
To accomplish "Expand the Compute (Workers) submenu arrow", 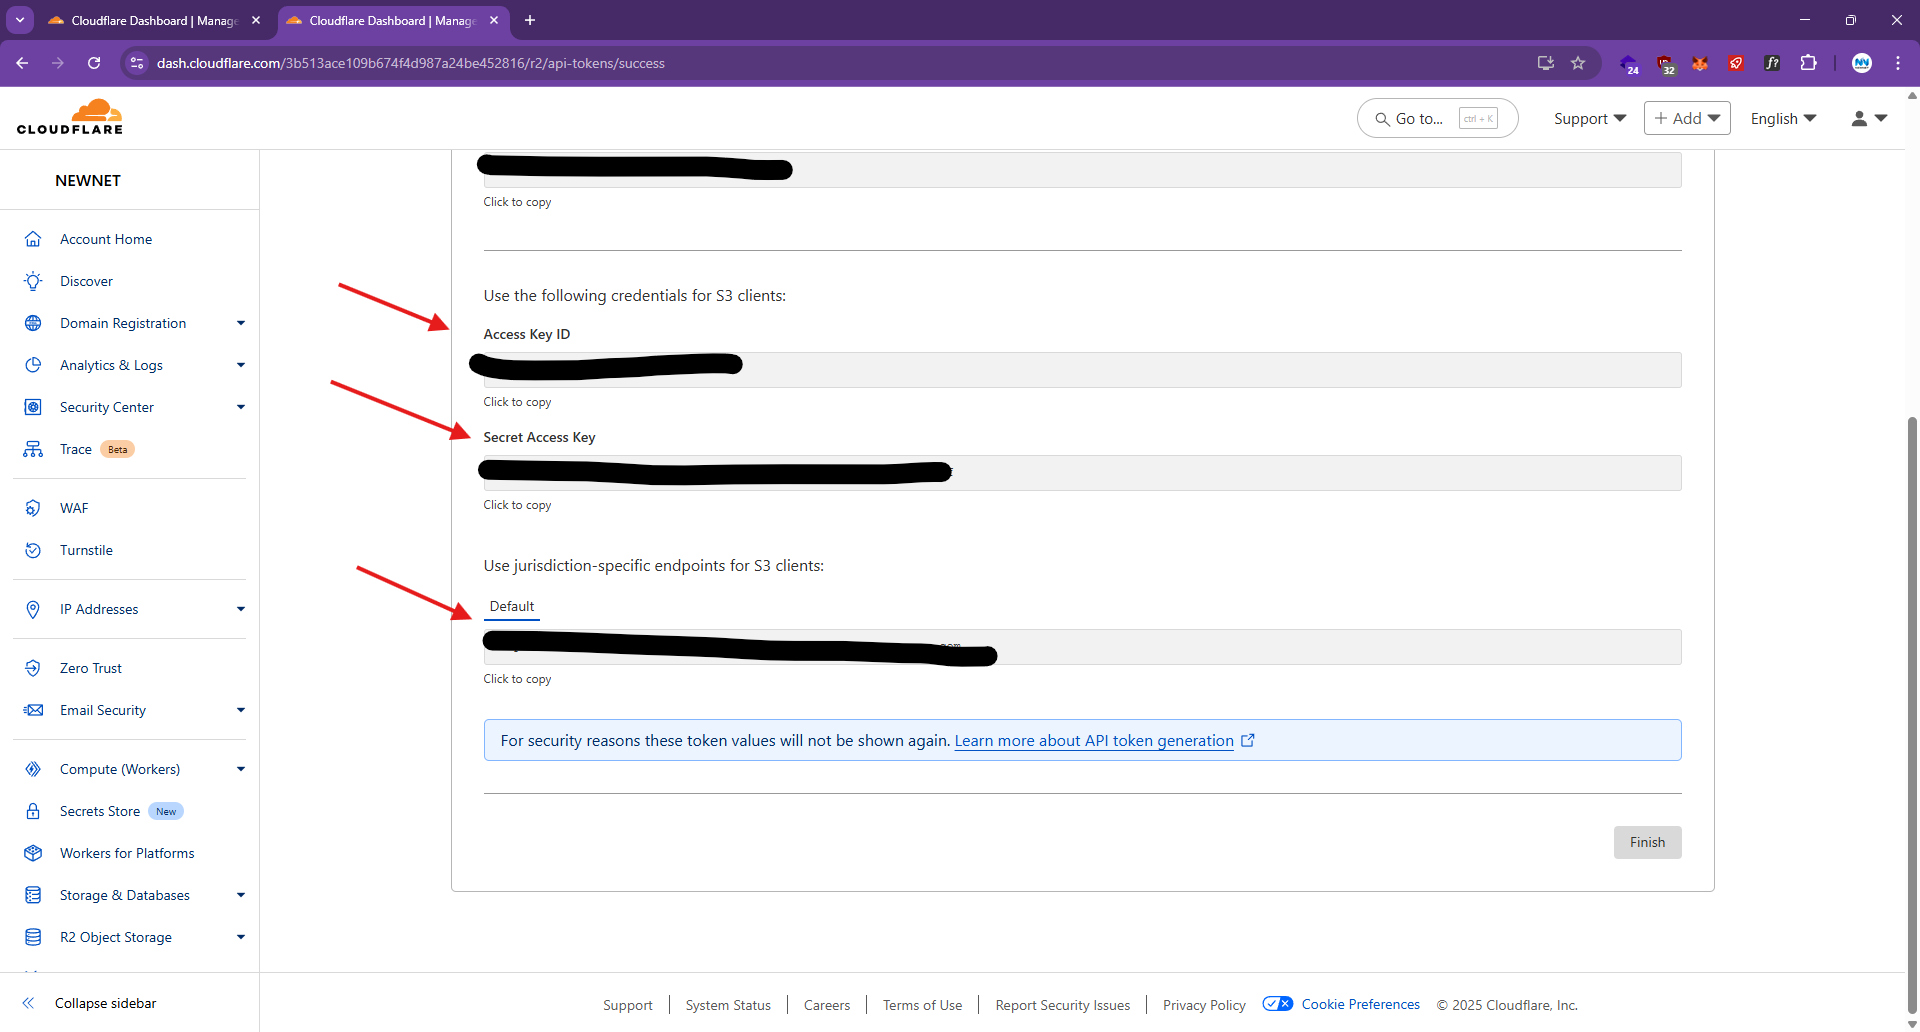I will (x=241, y=769).
